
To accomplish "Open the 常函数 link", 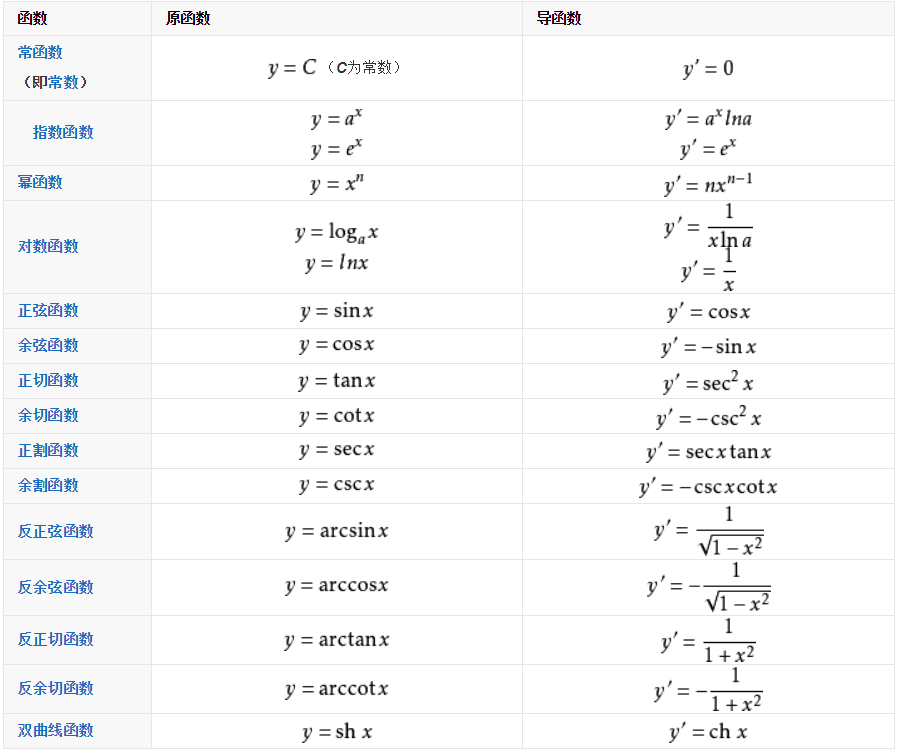I will (x=40, y=52).
